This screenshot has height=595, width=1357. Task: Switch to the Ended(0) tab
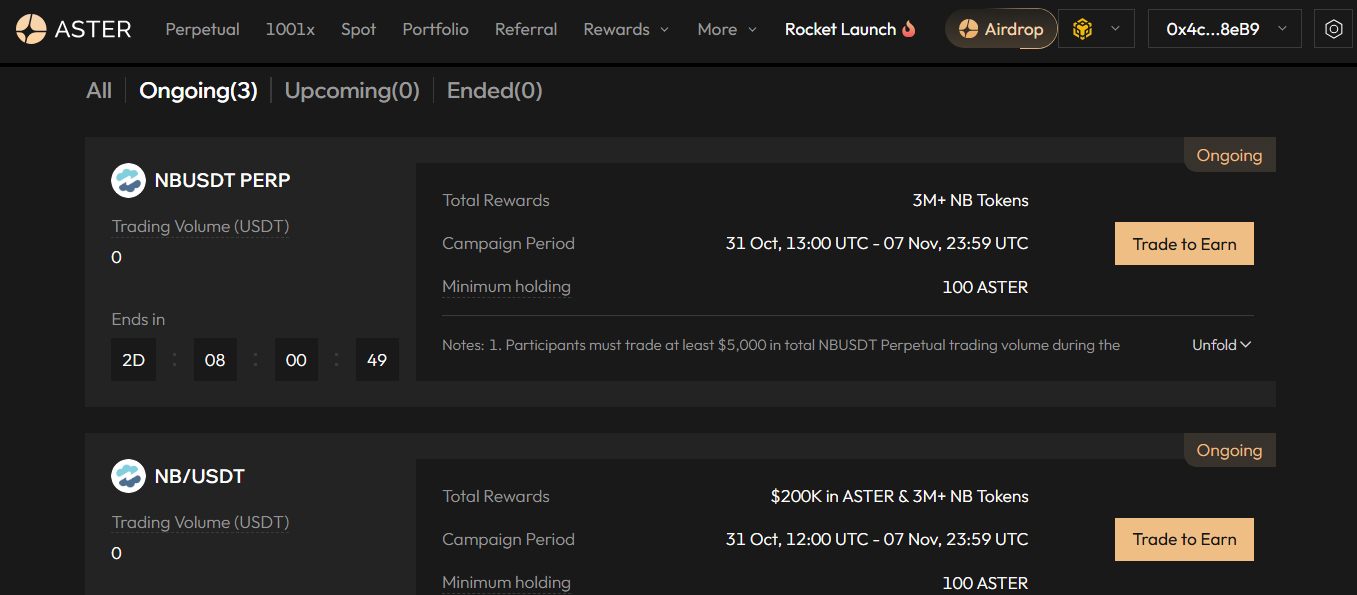point(494,91)
